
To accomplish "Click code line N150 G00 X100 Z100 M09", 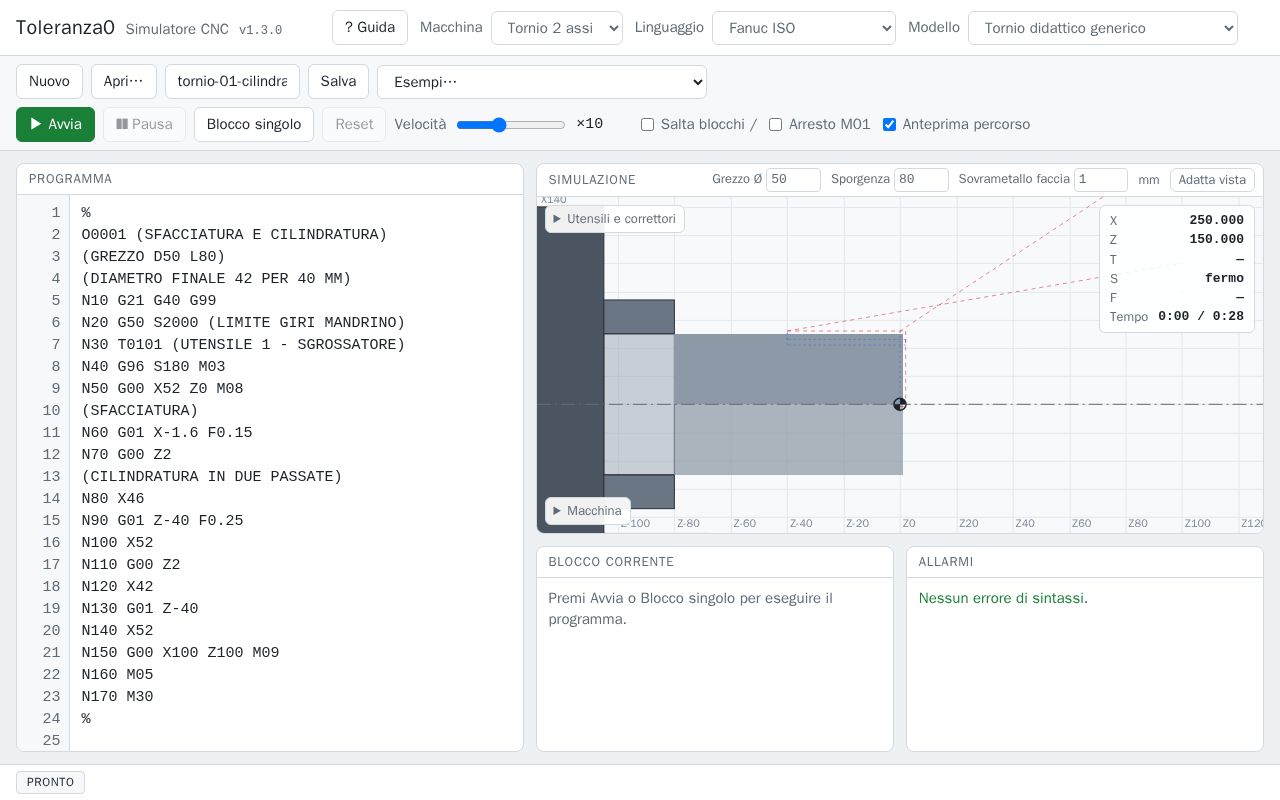I will (180, 653).
